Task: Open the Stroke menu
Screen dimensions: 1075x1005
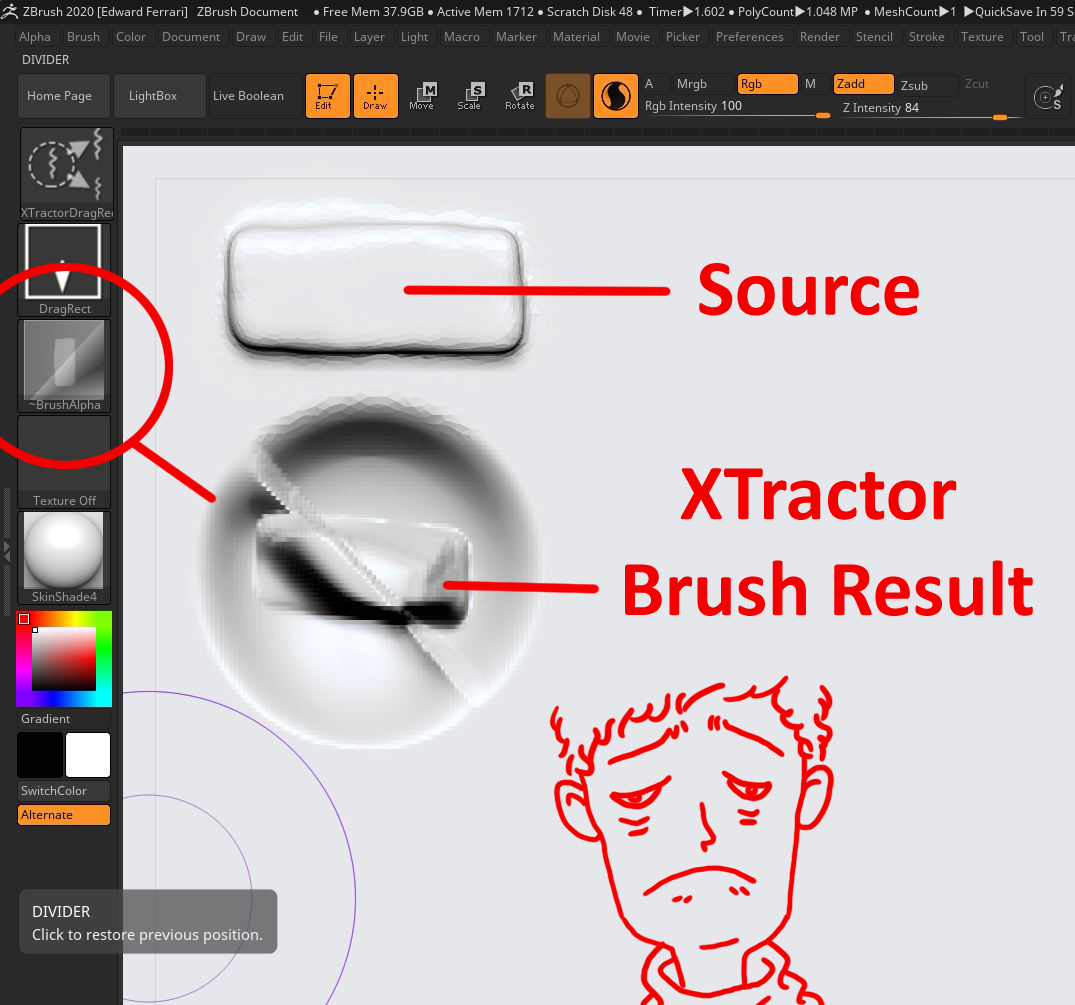Action: click(x=927, y=37)
